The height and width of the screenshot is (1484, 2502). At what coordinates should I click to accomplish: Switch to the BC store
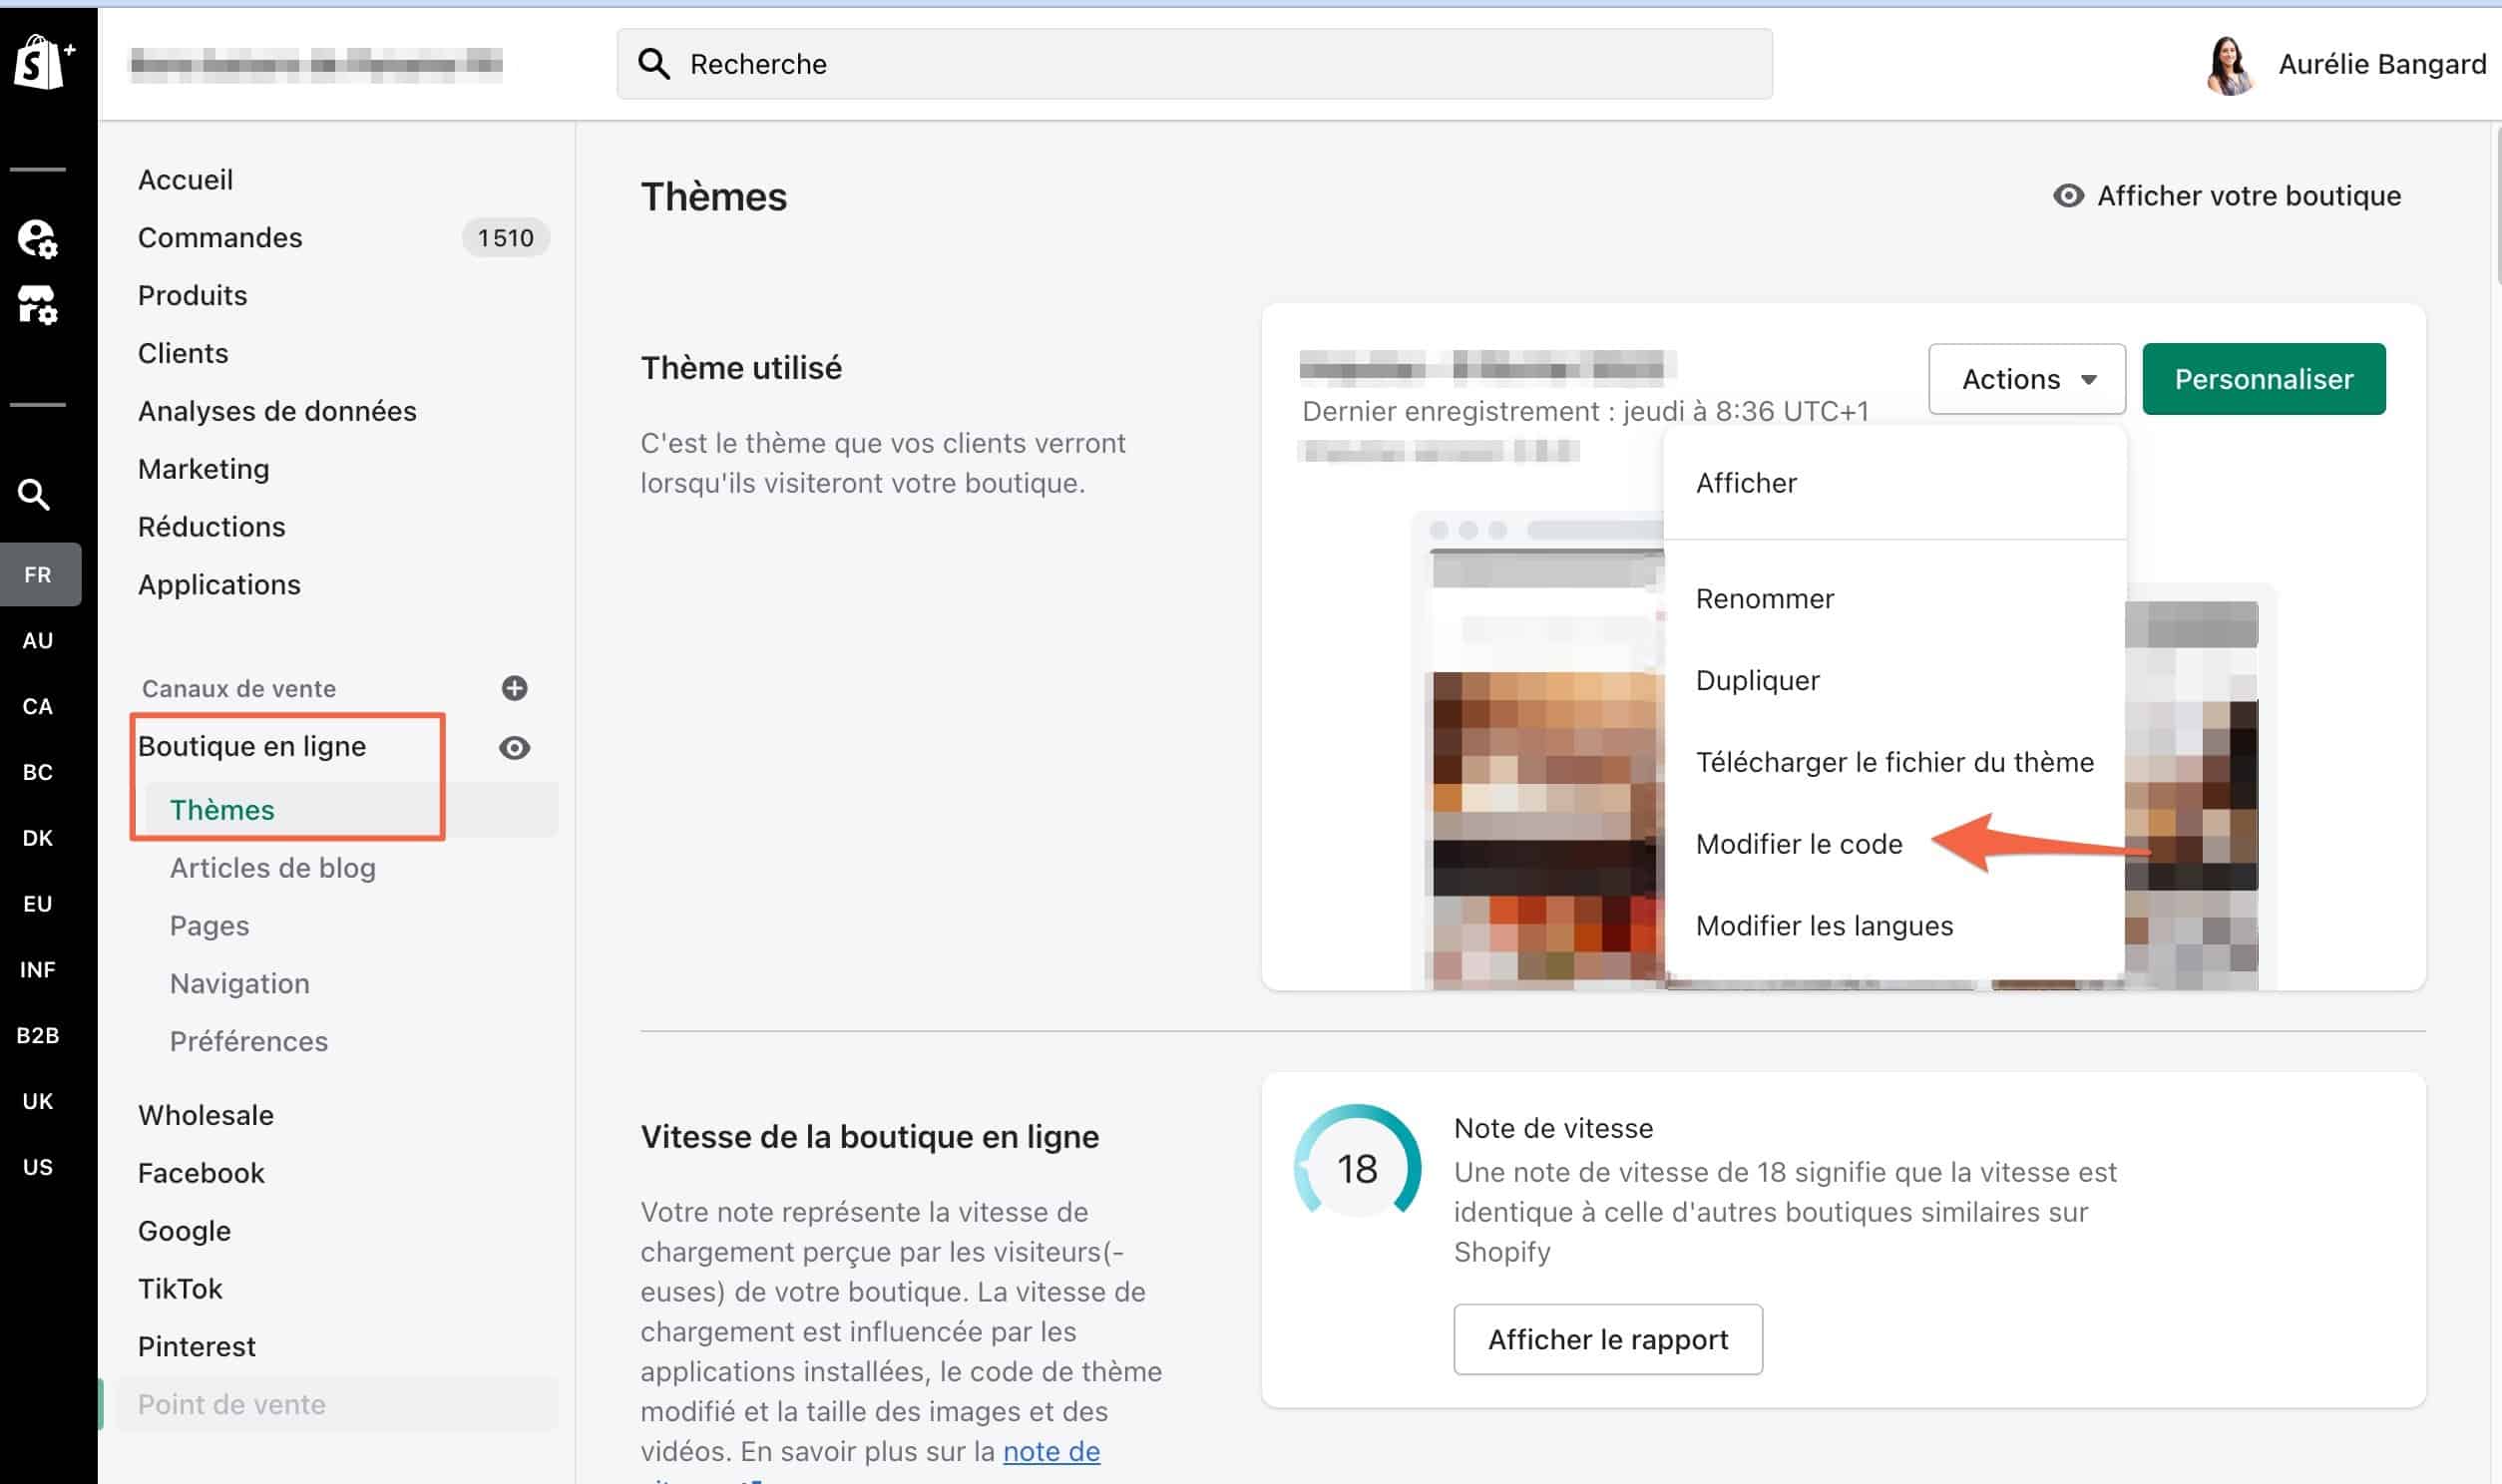tap(38, 772)
